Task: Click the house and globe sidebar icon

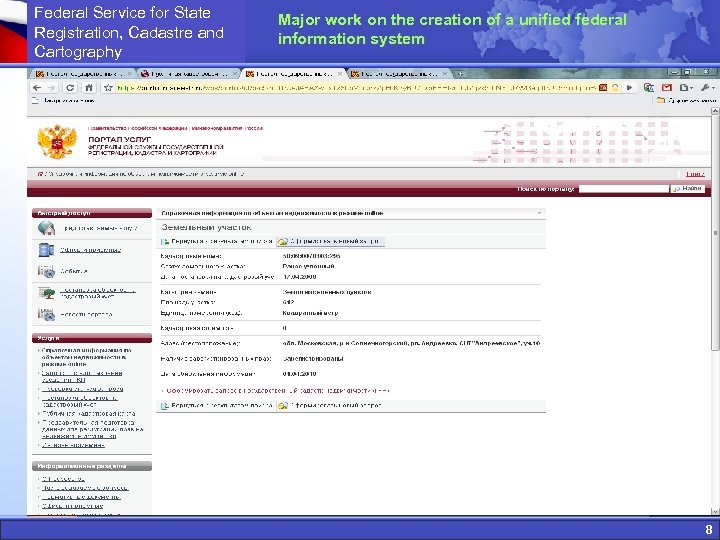Action: [46, 228]
